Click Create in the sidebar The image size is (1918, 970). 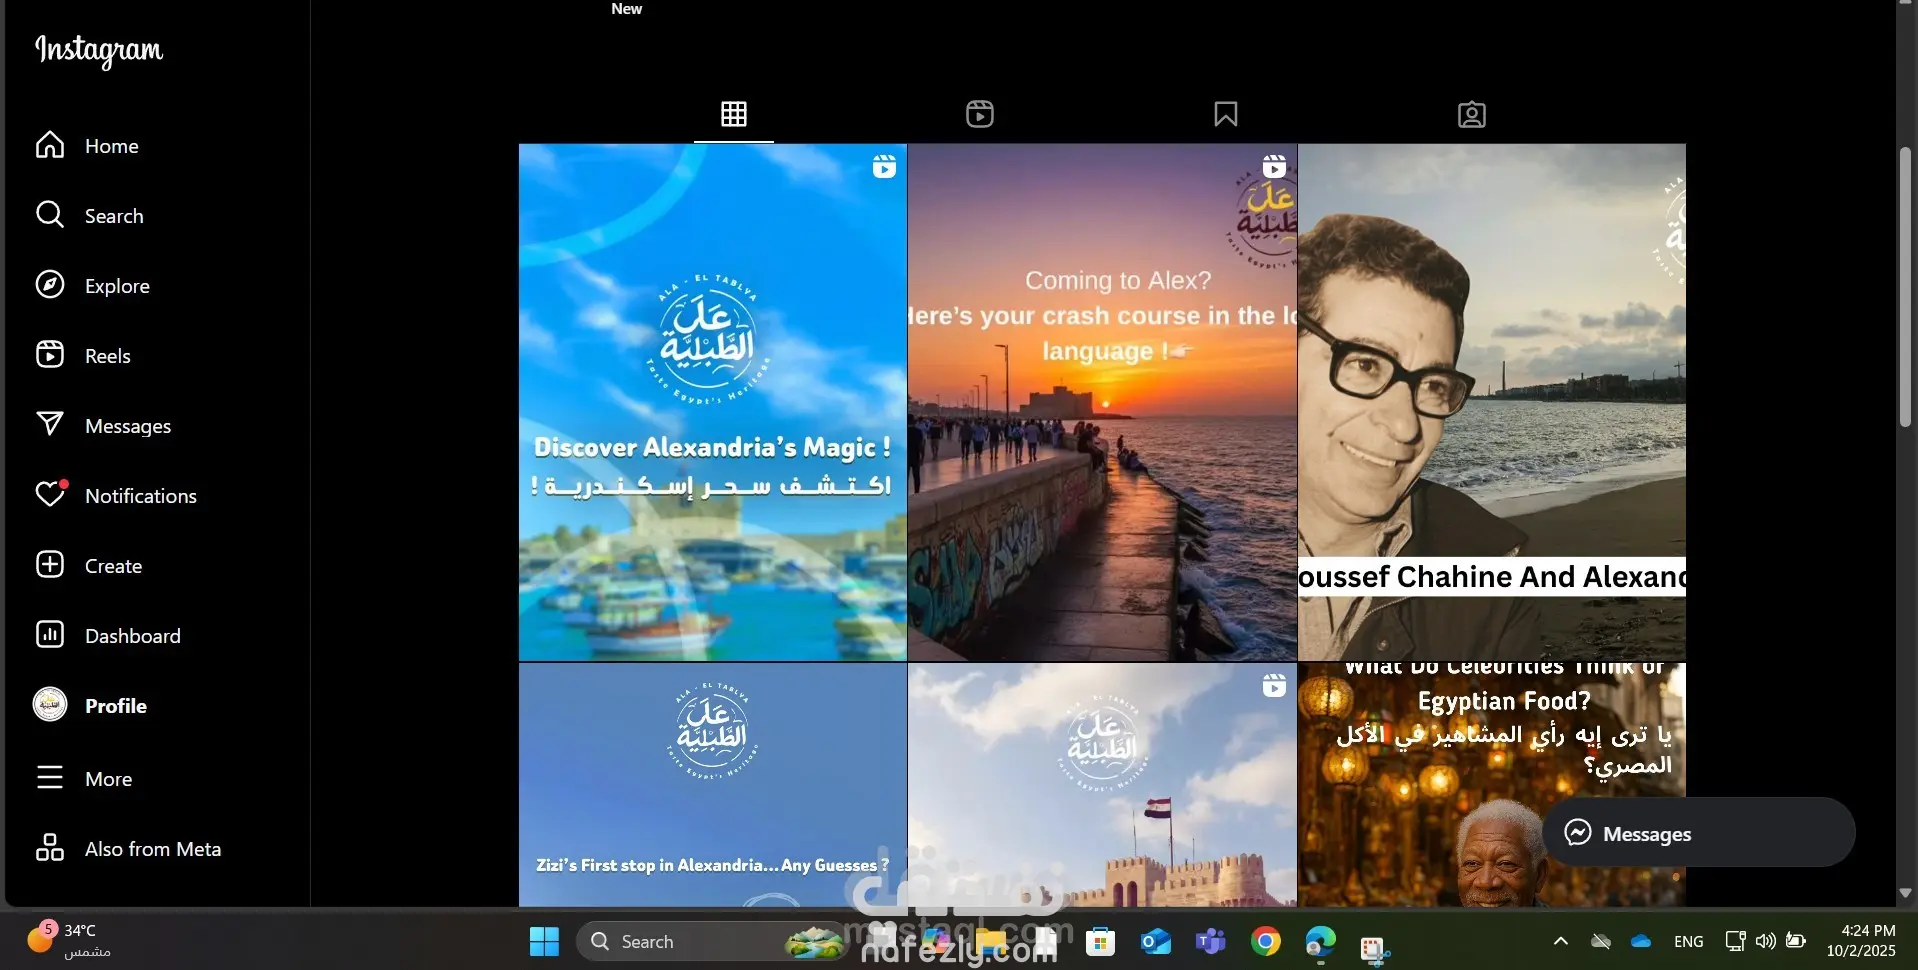tap(113, 566)
